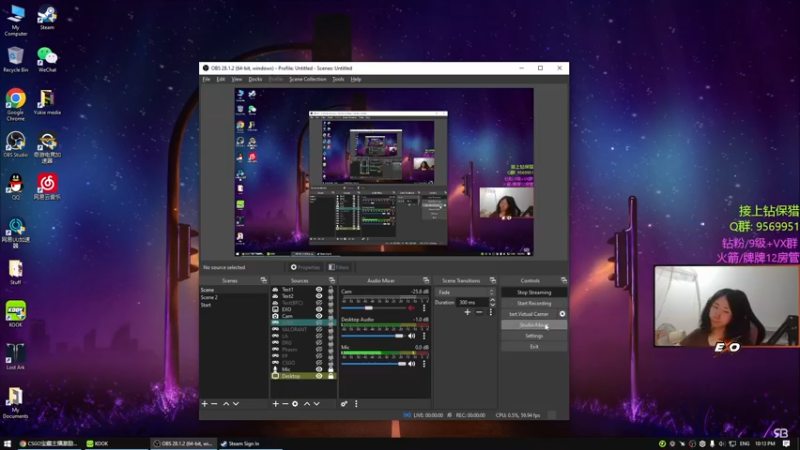This screenshot has height=450, width=800.
Task: Undock the Scenes panel
Action: click(x=264, y=280)
